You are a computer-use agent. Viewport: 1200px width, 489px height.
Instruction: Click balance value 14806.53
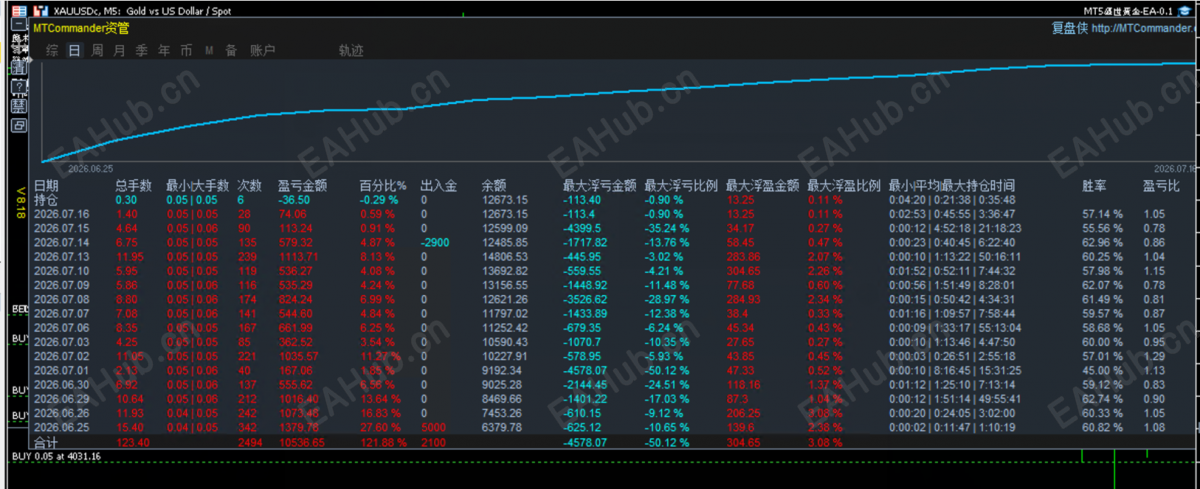tap(505, 256)
